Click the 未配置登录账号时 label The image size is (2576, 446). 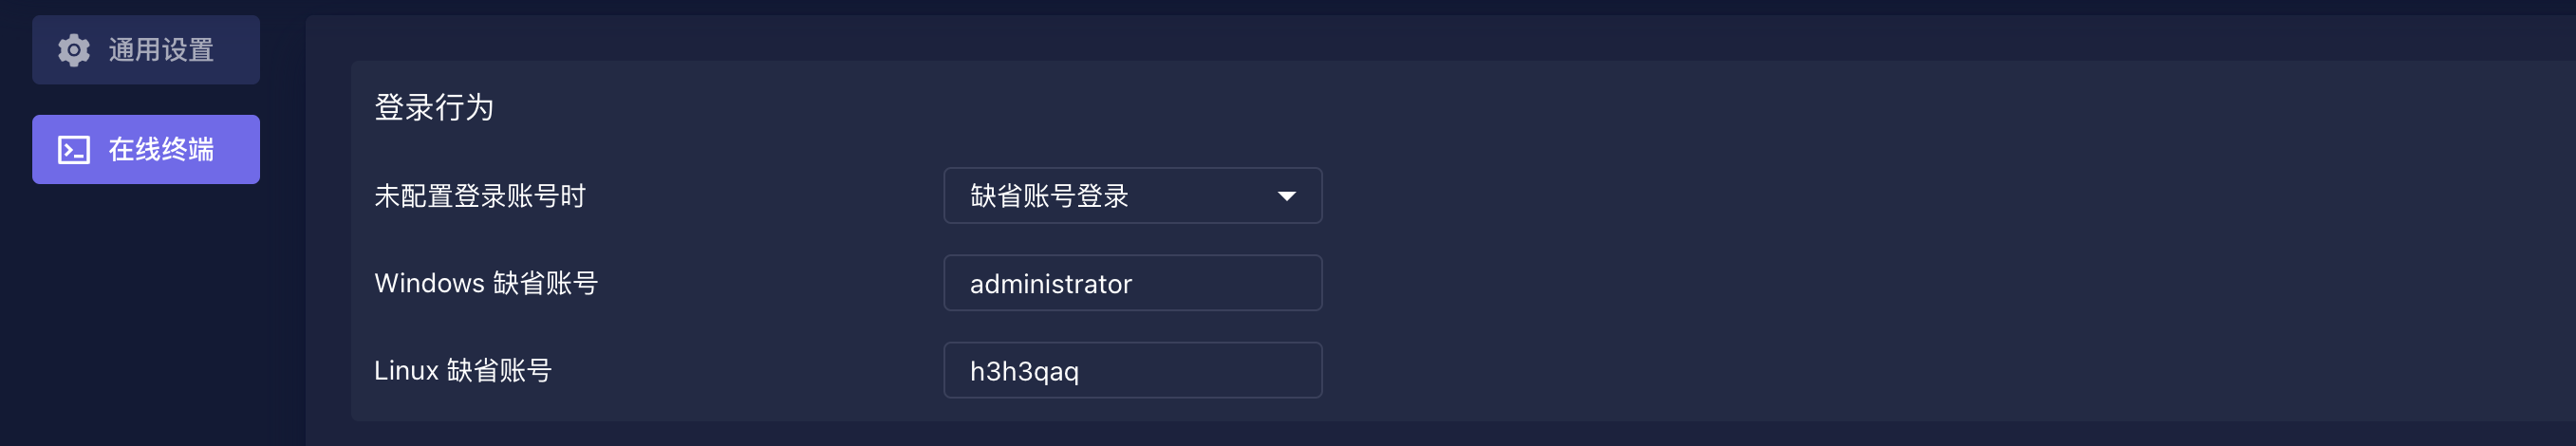pos(480,196)
